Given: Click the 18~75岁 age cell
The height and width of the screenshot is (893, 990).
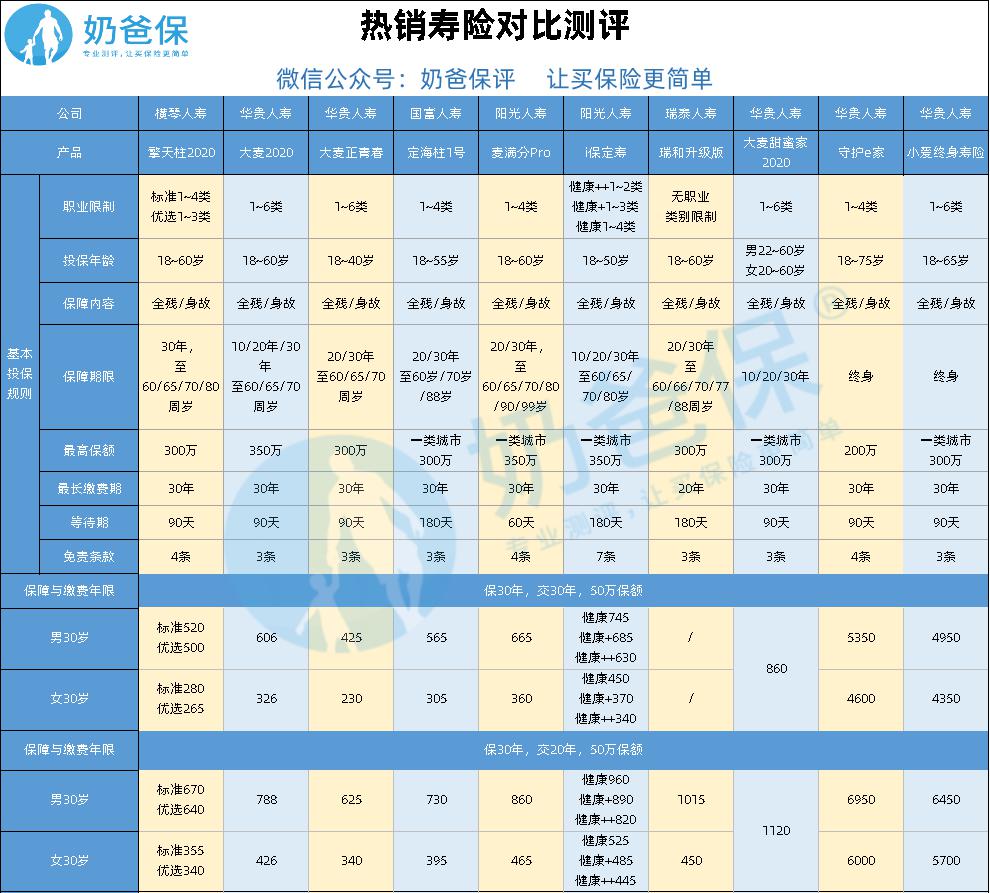Looking at the screenshot, I should pos(861,260).
